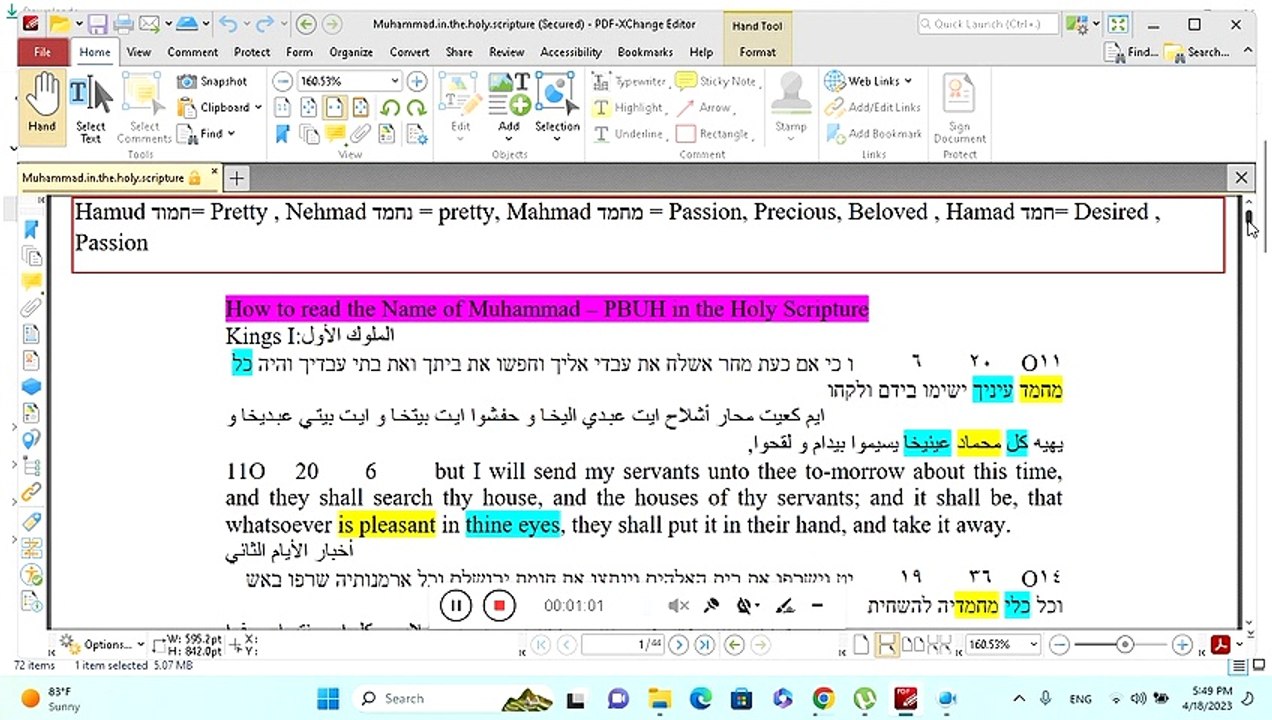Activate the Select Text tool
This screenshot has height=720, width=1272.
[90, 108]
